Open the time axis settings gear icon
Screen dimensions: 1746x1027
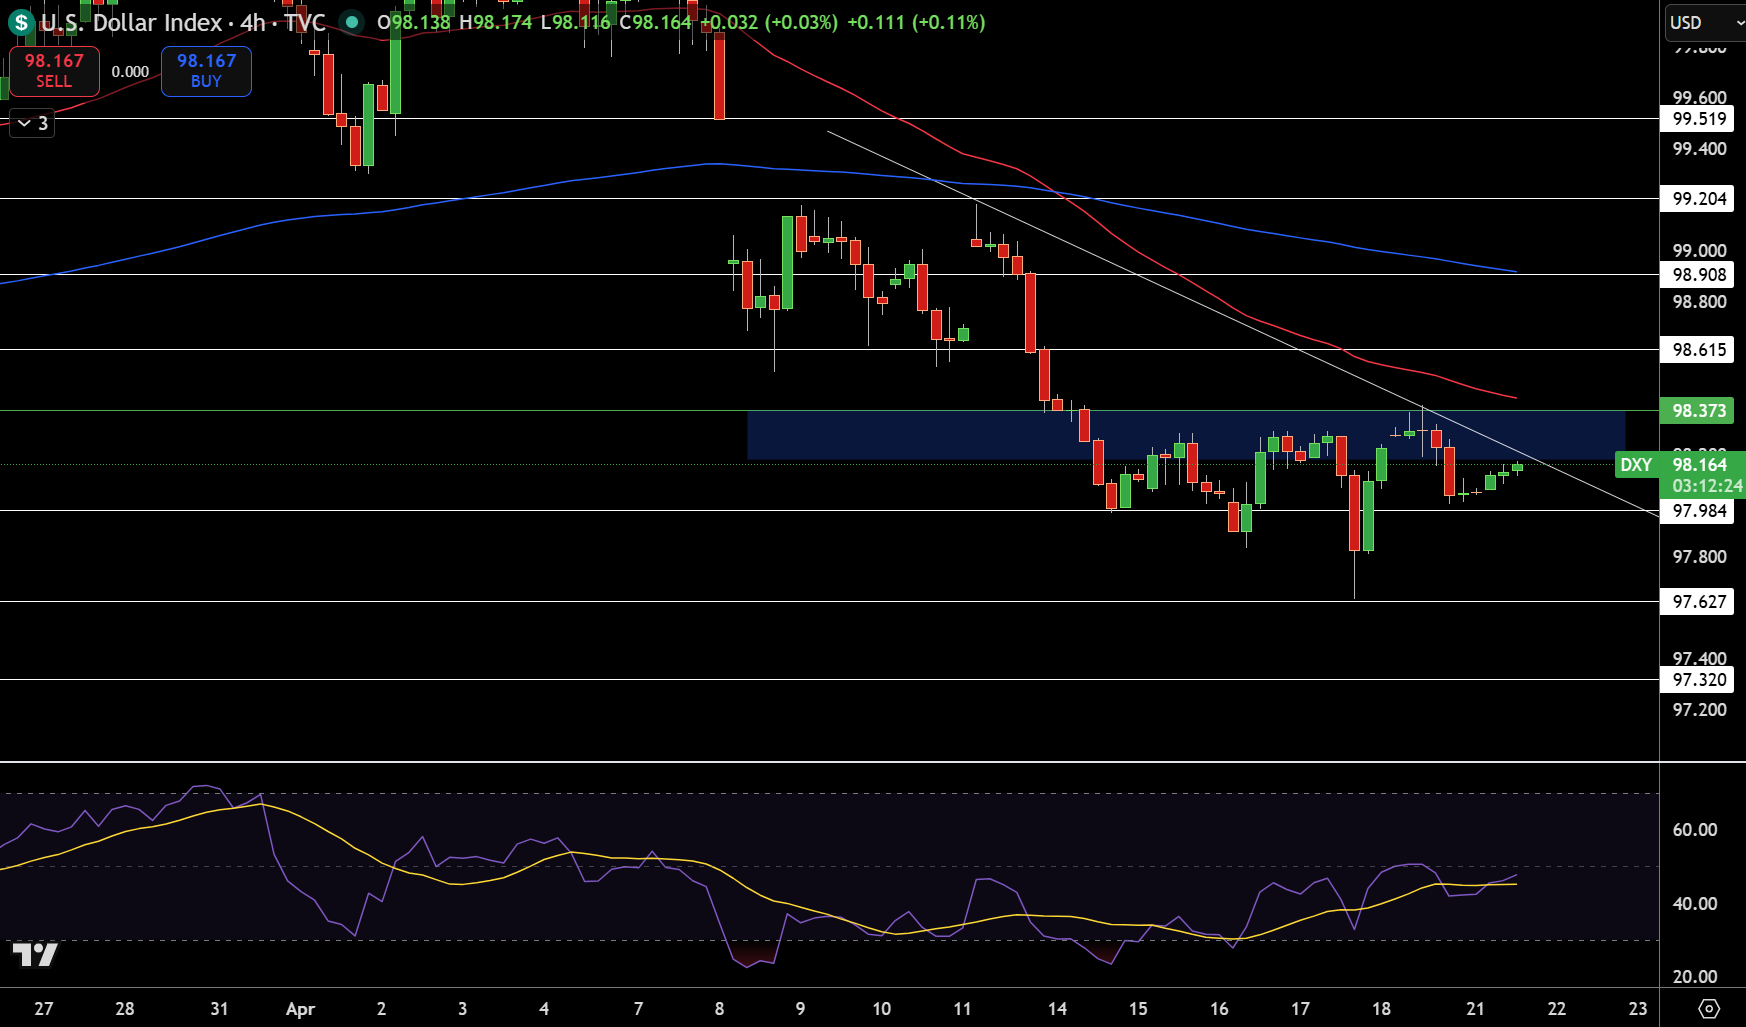[1709, 1008]
